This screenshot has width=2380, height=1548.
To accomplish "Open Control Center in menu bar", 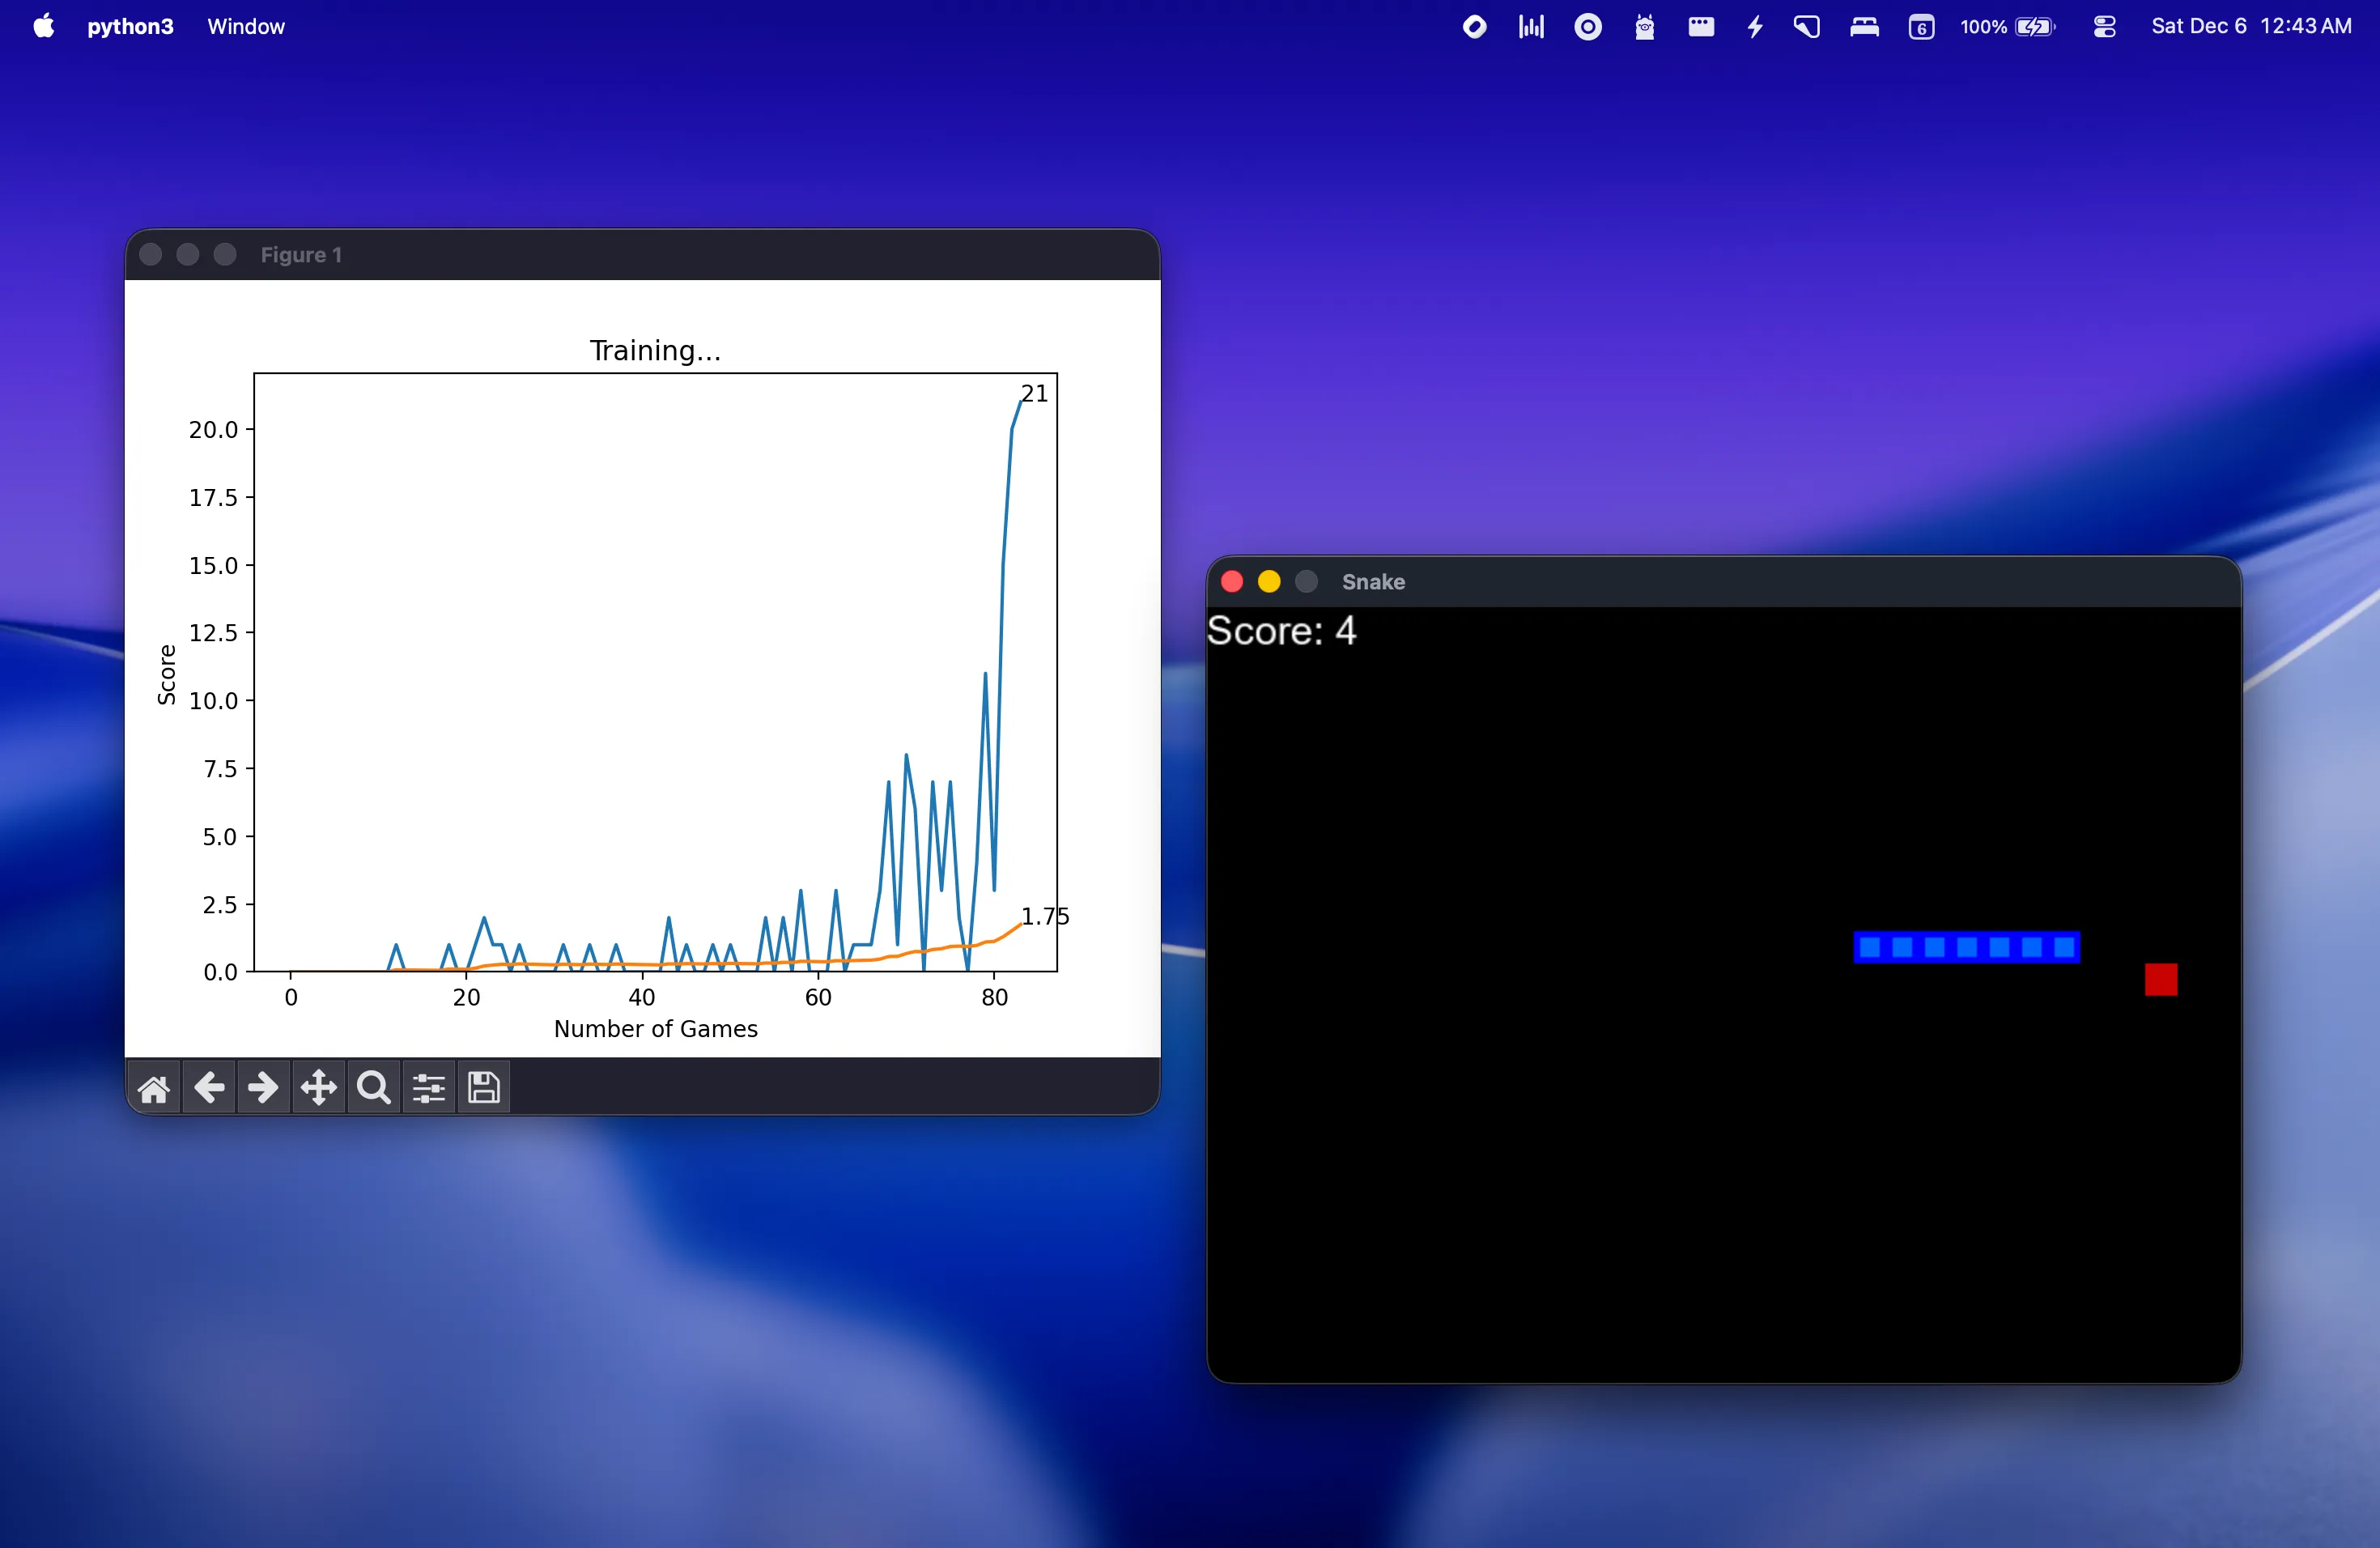I will tap(2104, 27).
